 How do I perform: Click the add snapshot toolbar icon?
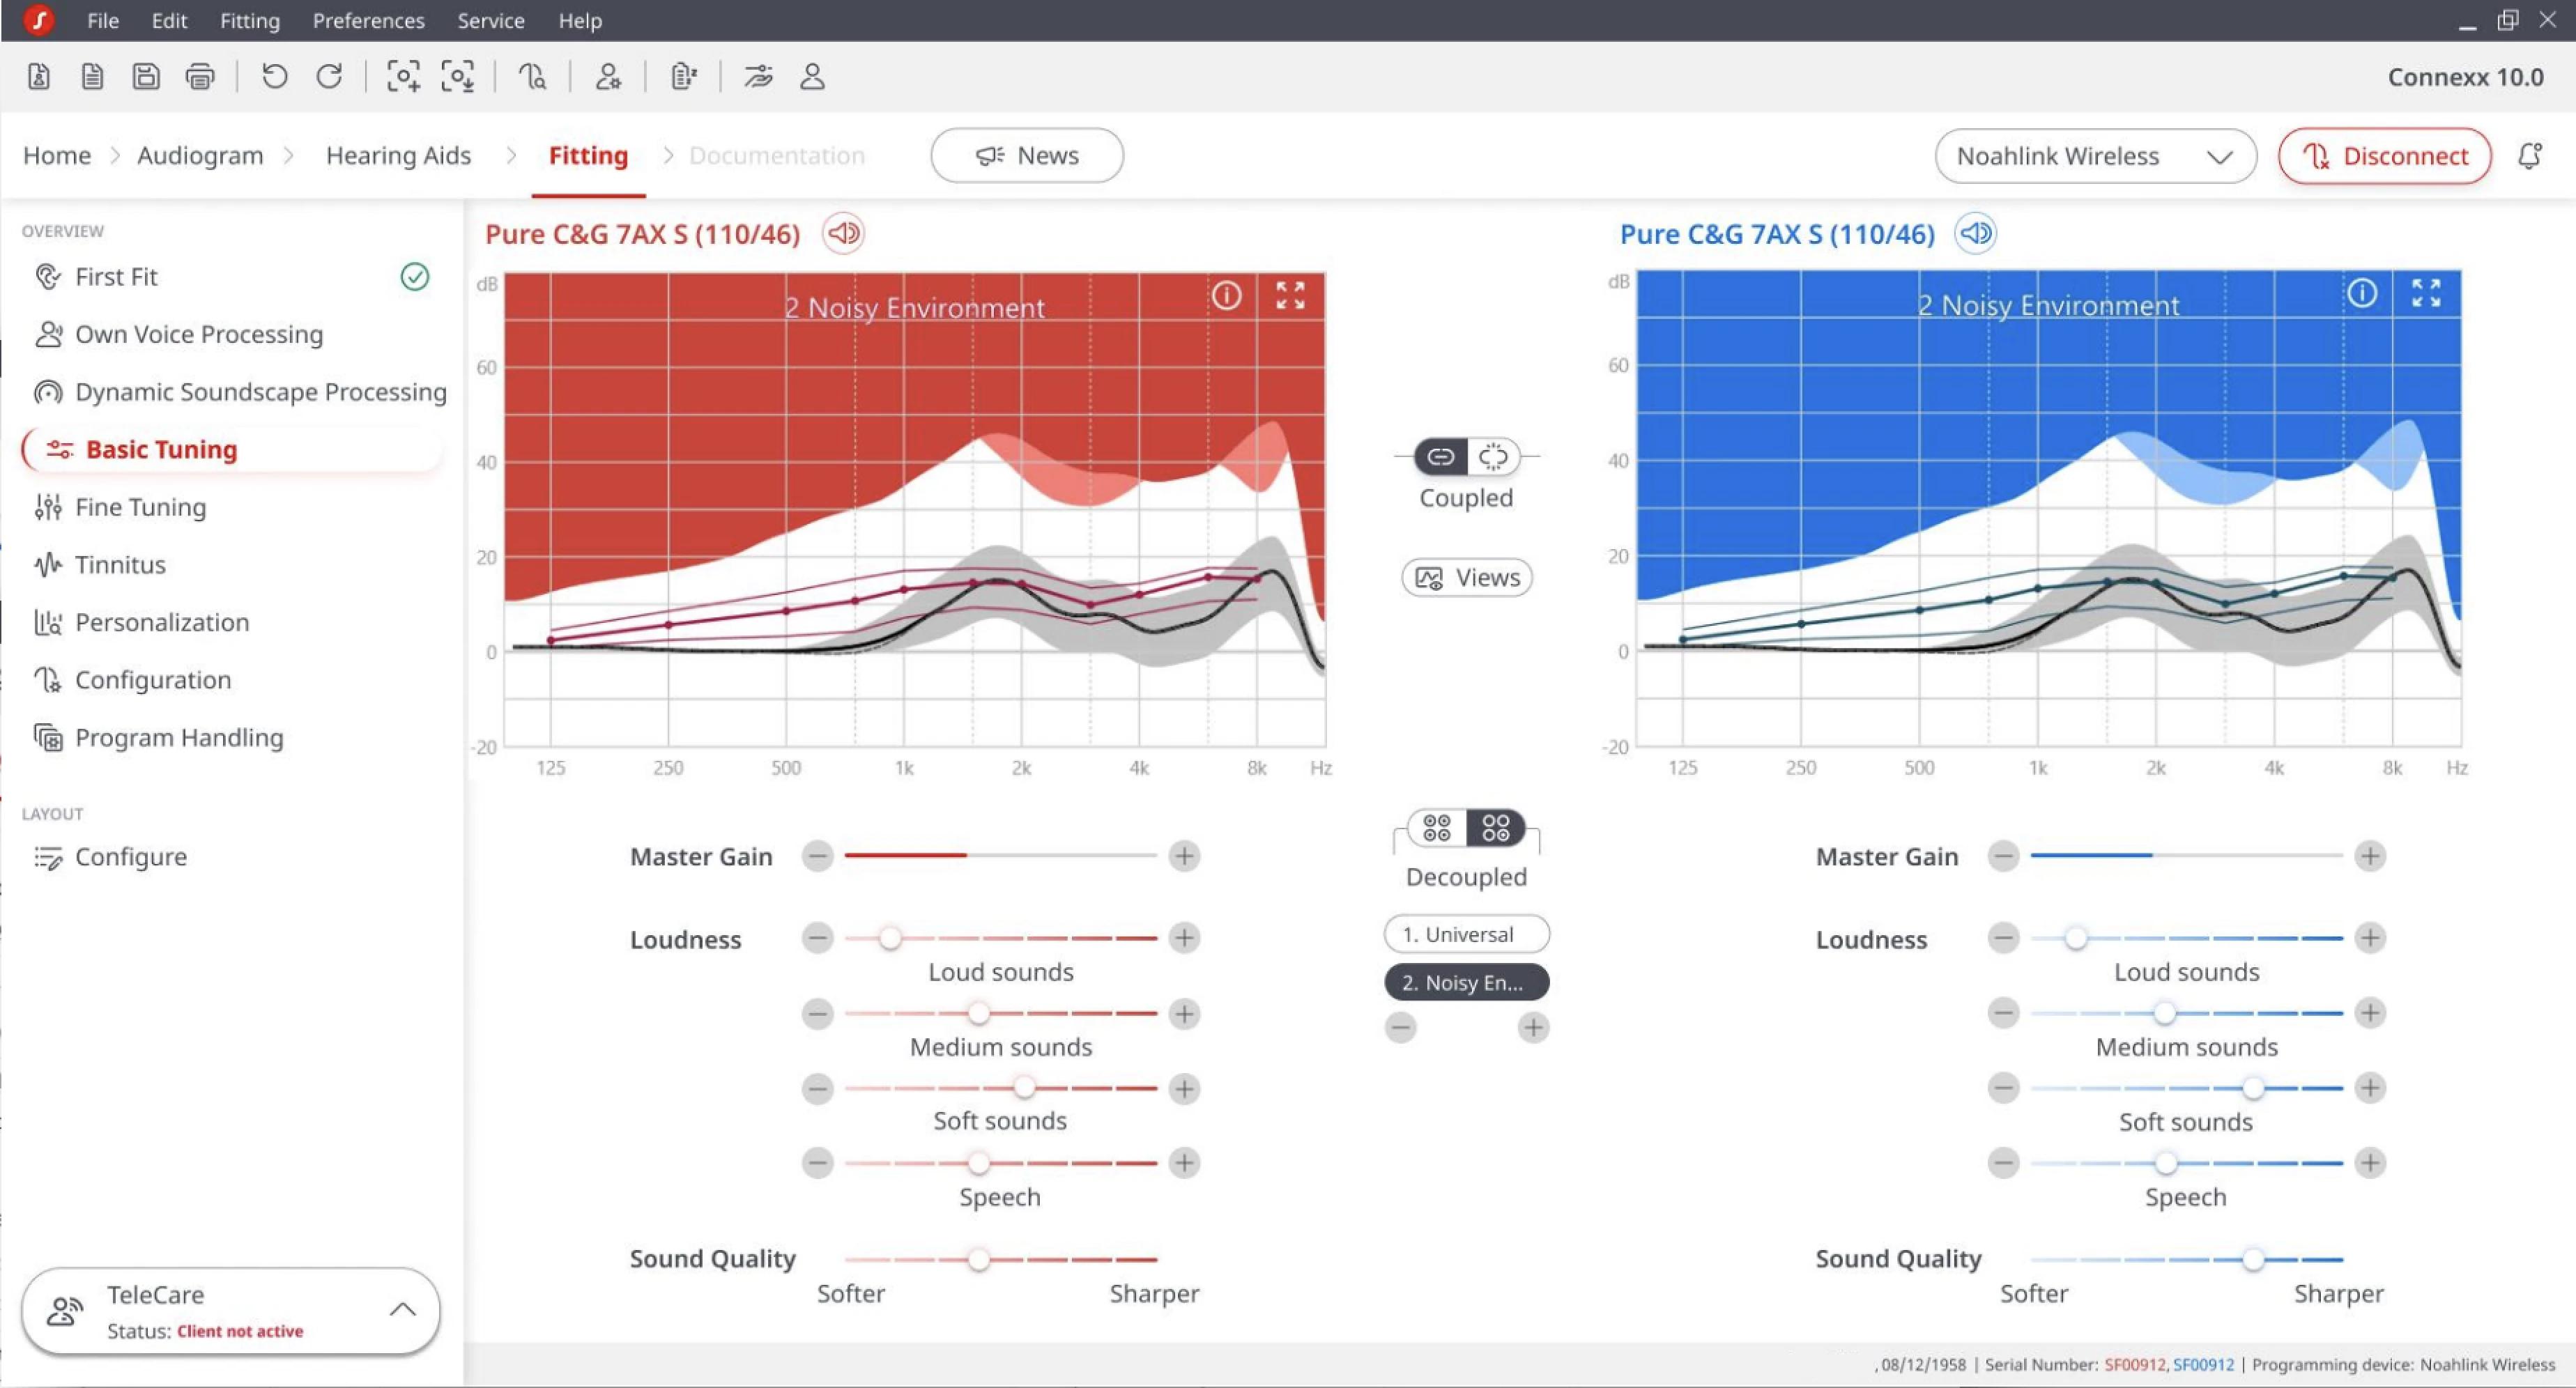click(x=403, y=76)
